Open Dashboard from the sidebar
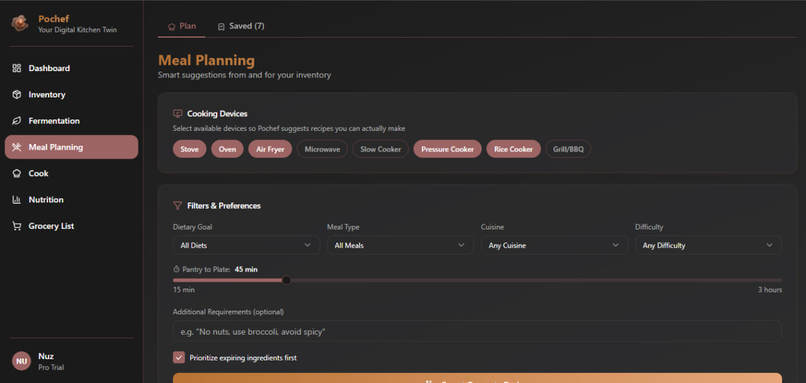The image size is (806, 383). click(71, 68)
